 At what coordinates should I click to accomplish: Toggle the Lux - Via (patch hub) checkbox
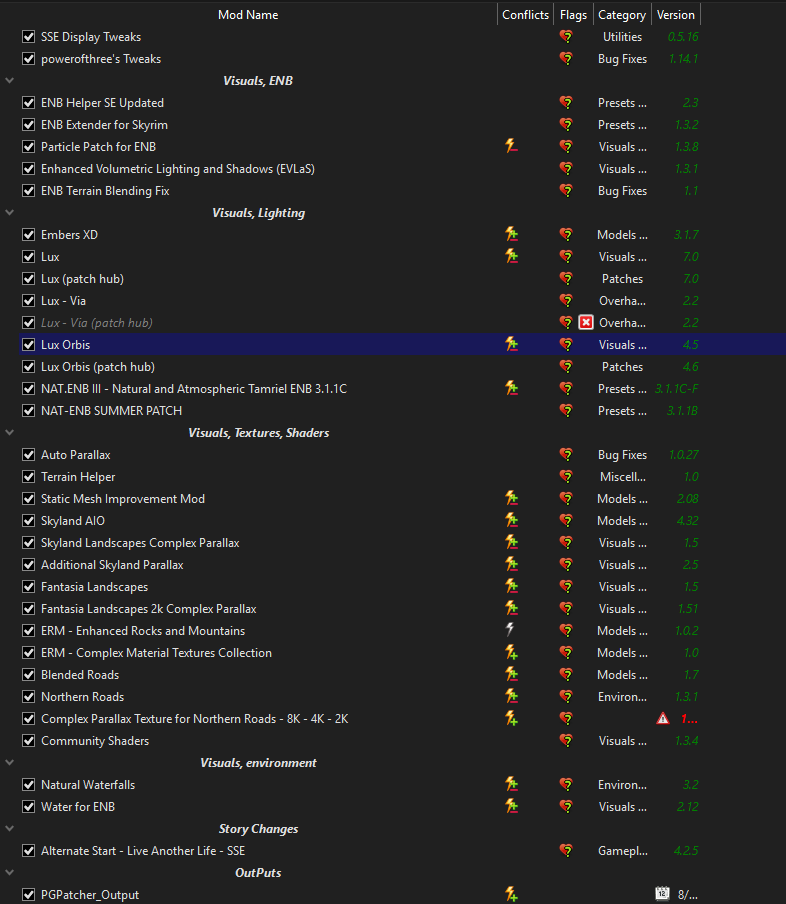click(x=28, y=323)
